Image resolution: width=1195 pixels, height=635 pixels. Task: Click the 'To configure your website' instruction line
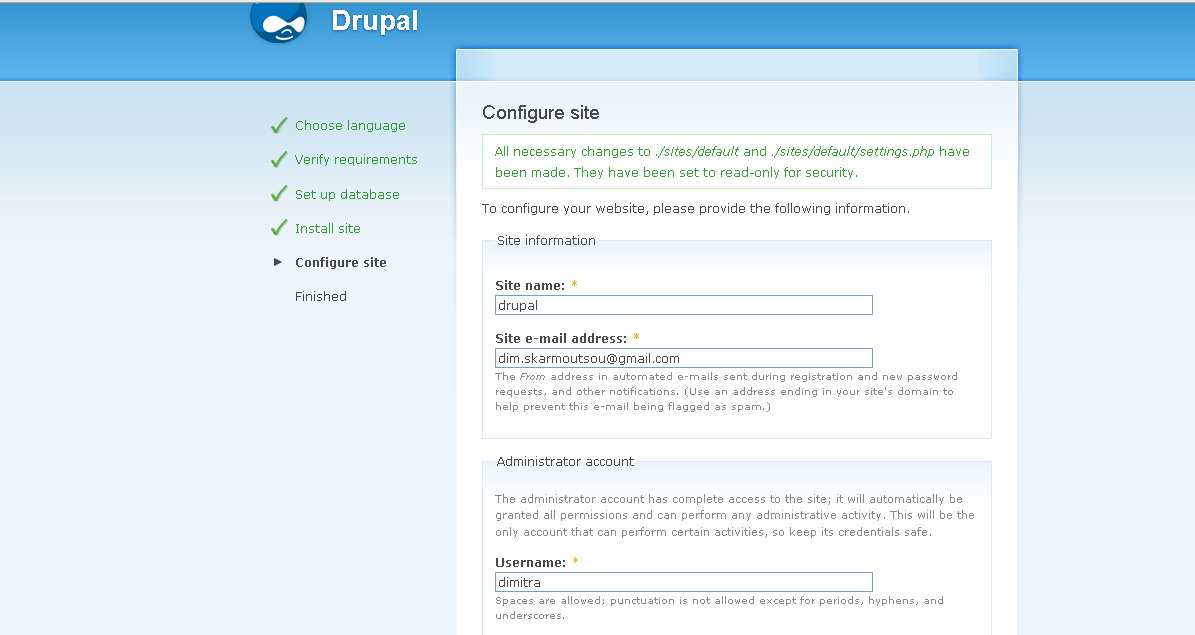tap(695, 209)
